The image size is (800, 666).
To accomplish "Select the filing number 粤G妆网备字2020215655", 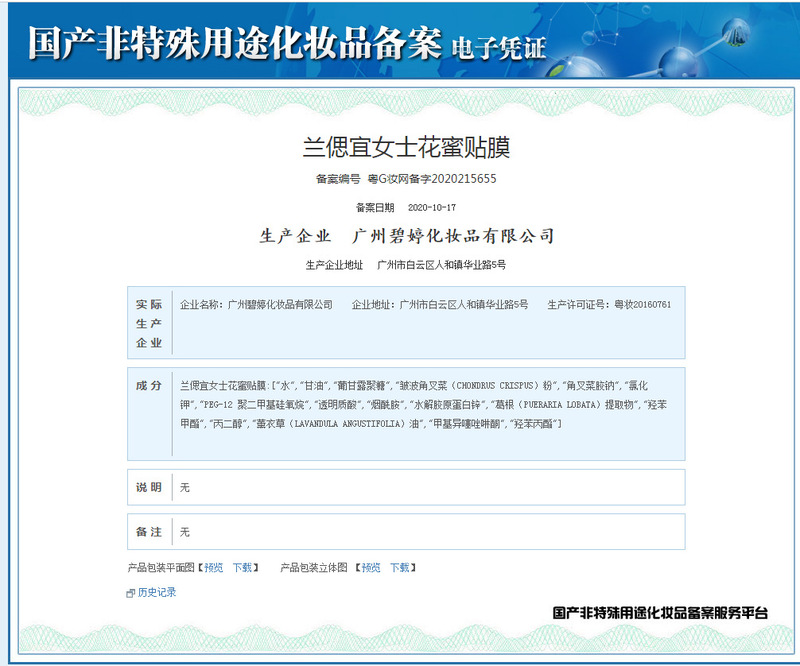I will click(432, 179).
